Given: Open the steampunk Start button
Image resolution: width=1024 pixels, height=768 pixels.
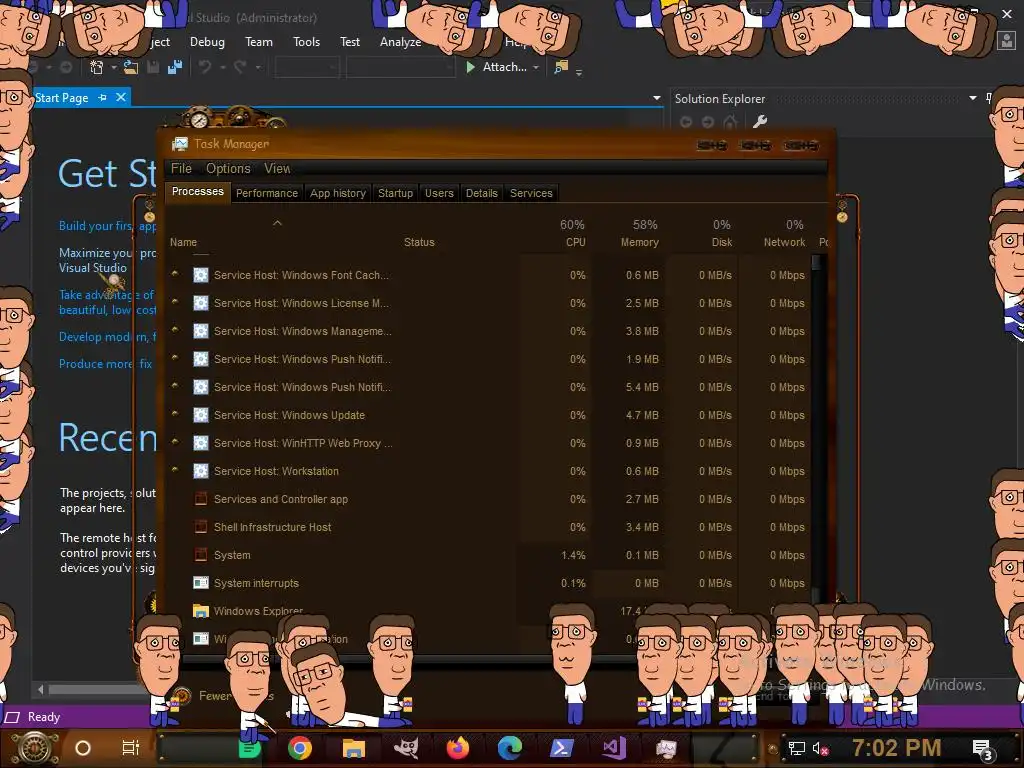Looking at the screenshot, I should point(35,748).
